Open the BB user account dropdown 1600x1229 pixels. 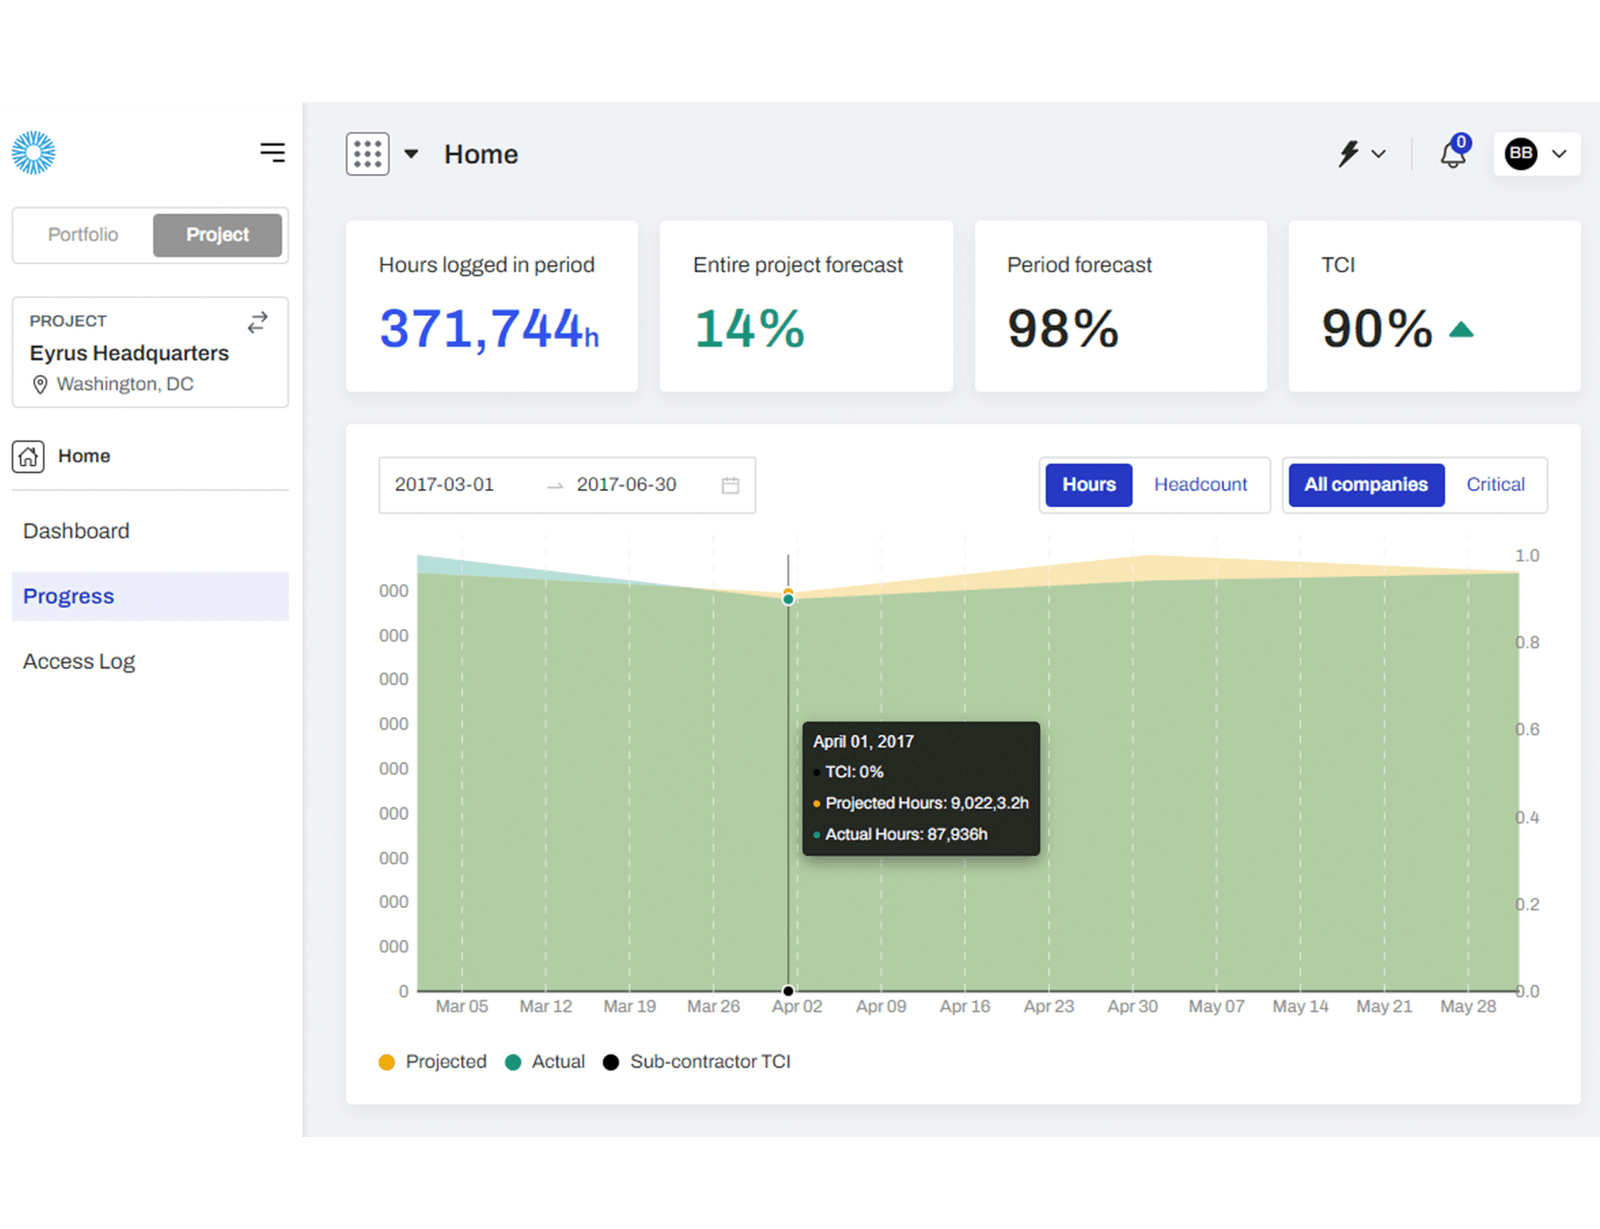point(1537,153)
